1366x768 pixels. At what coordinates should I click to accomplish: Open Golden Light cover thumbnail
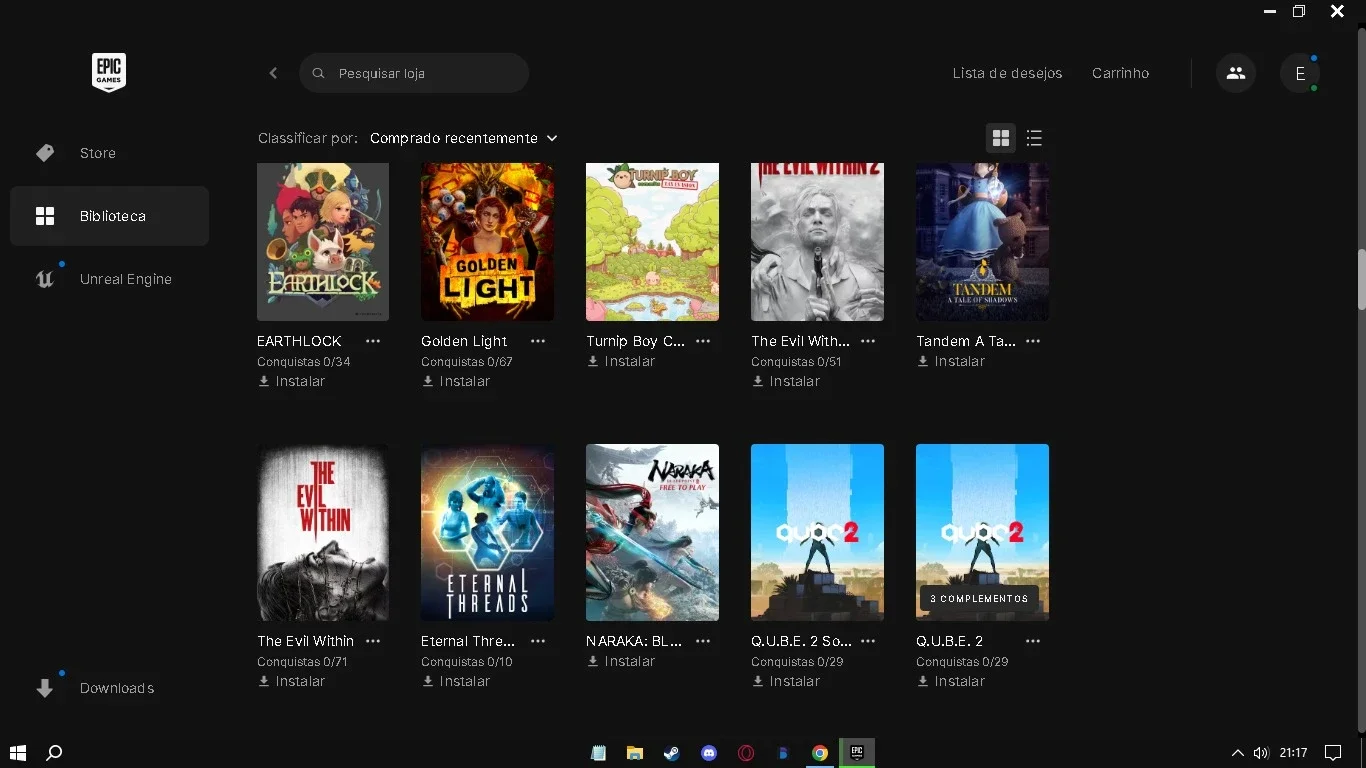click(487, 242)
